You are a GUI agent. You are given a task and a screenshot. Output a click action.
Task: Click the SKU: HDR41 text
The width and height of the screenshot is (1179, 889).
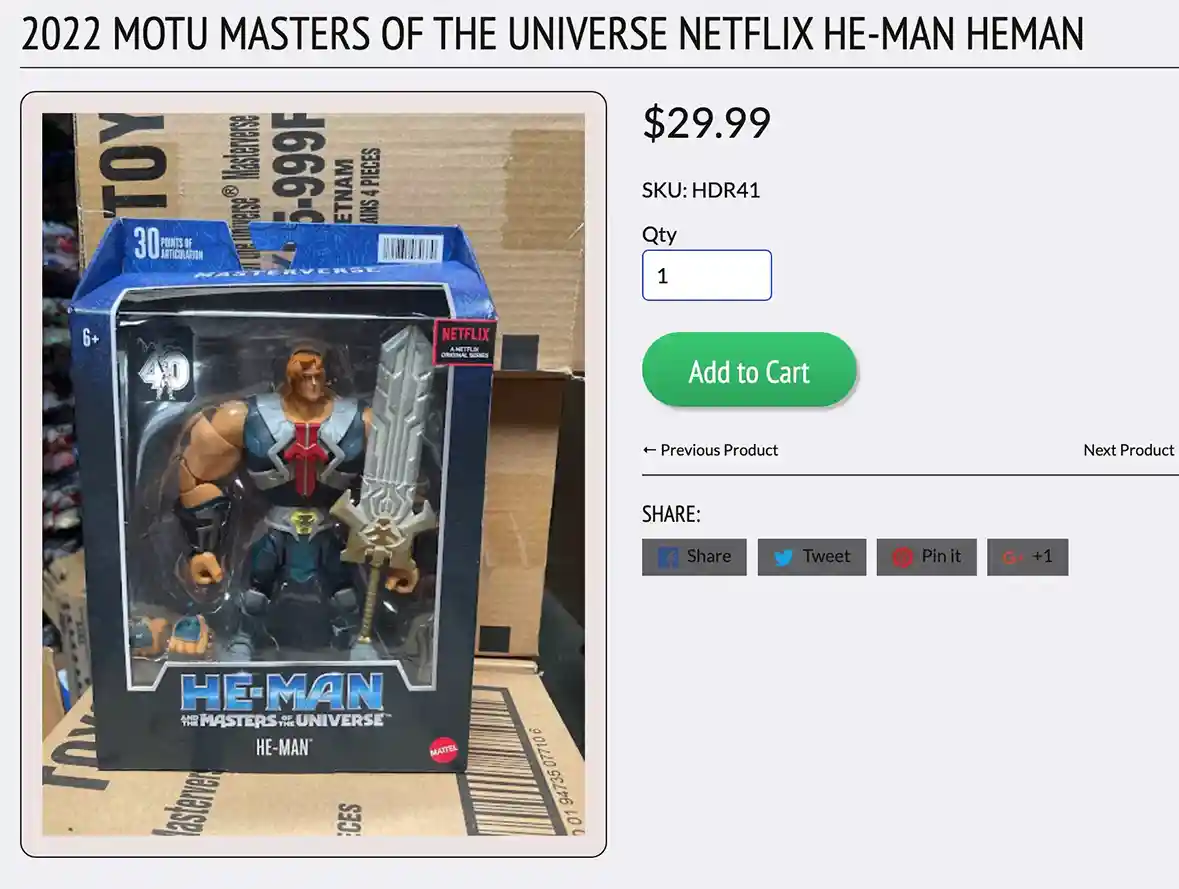click(701, 190)
